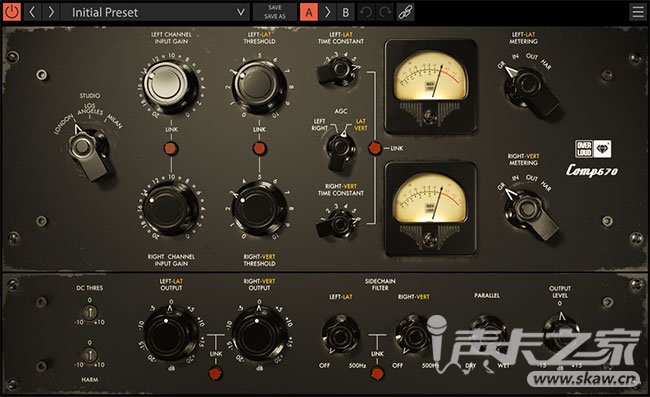Click the 'MILAN' studio label
Image resolution: width=650 pixels, height=397 pixels.
[x=114, y=121]
